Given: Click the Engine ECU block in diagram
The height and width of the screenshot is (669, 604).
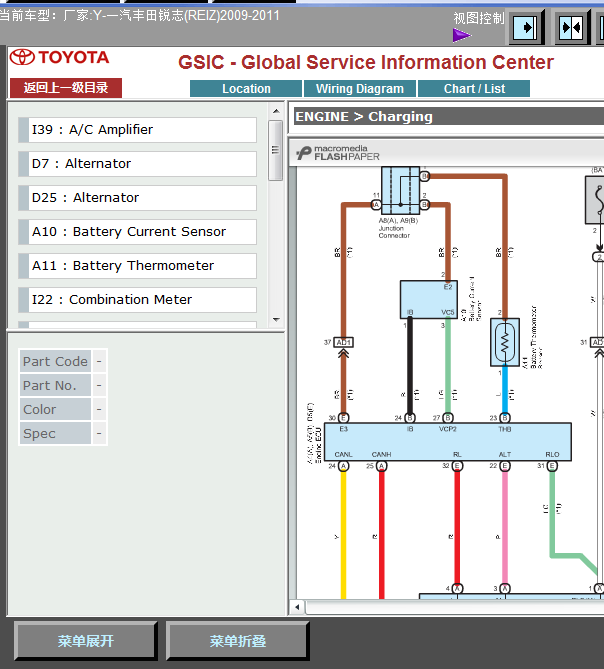Looking at the screenshot, I should point(447,442).
